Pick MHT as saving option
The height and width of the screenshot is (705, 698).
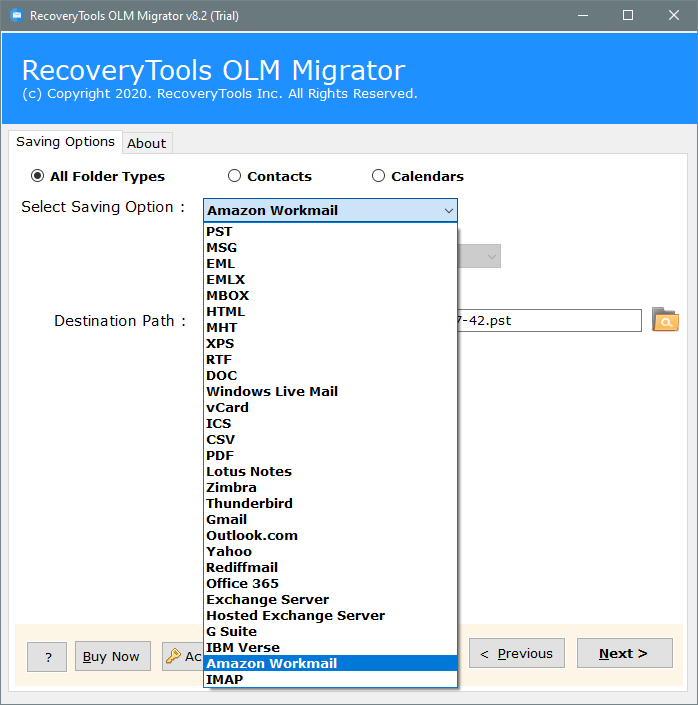[331, 328]
